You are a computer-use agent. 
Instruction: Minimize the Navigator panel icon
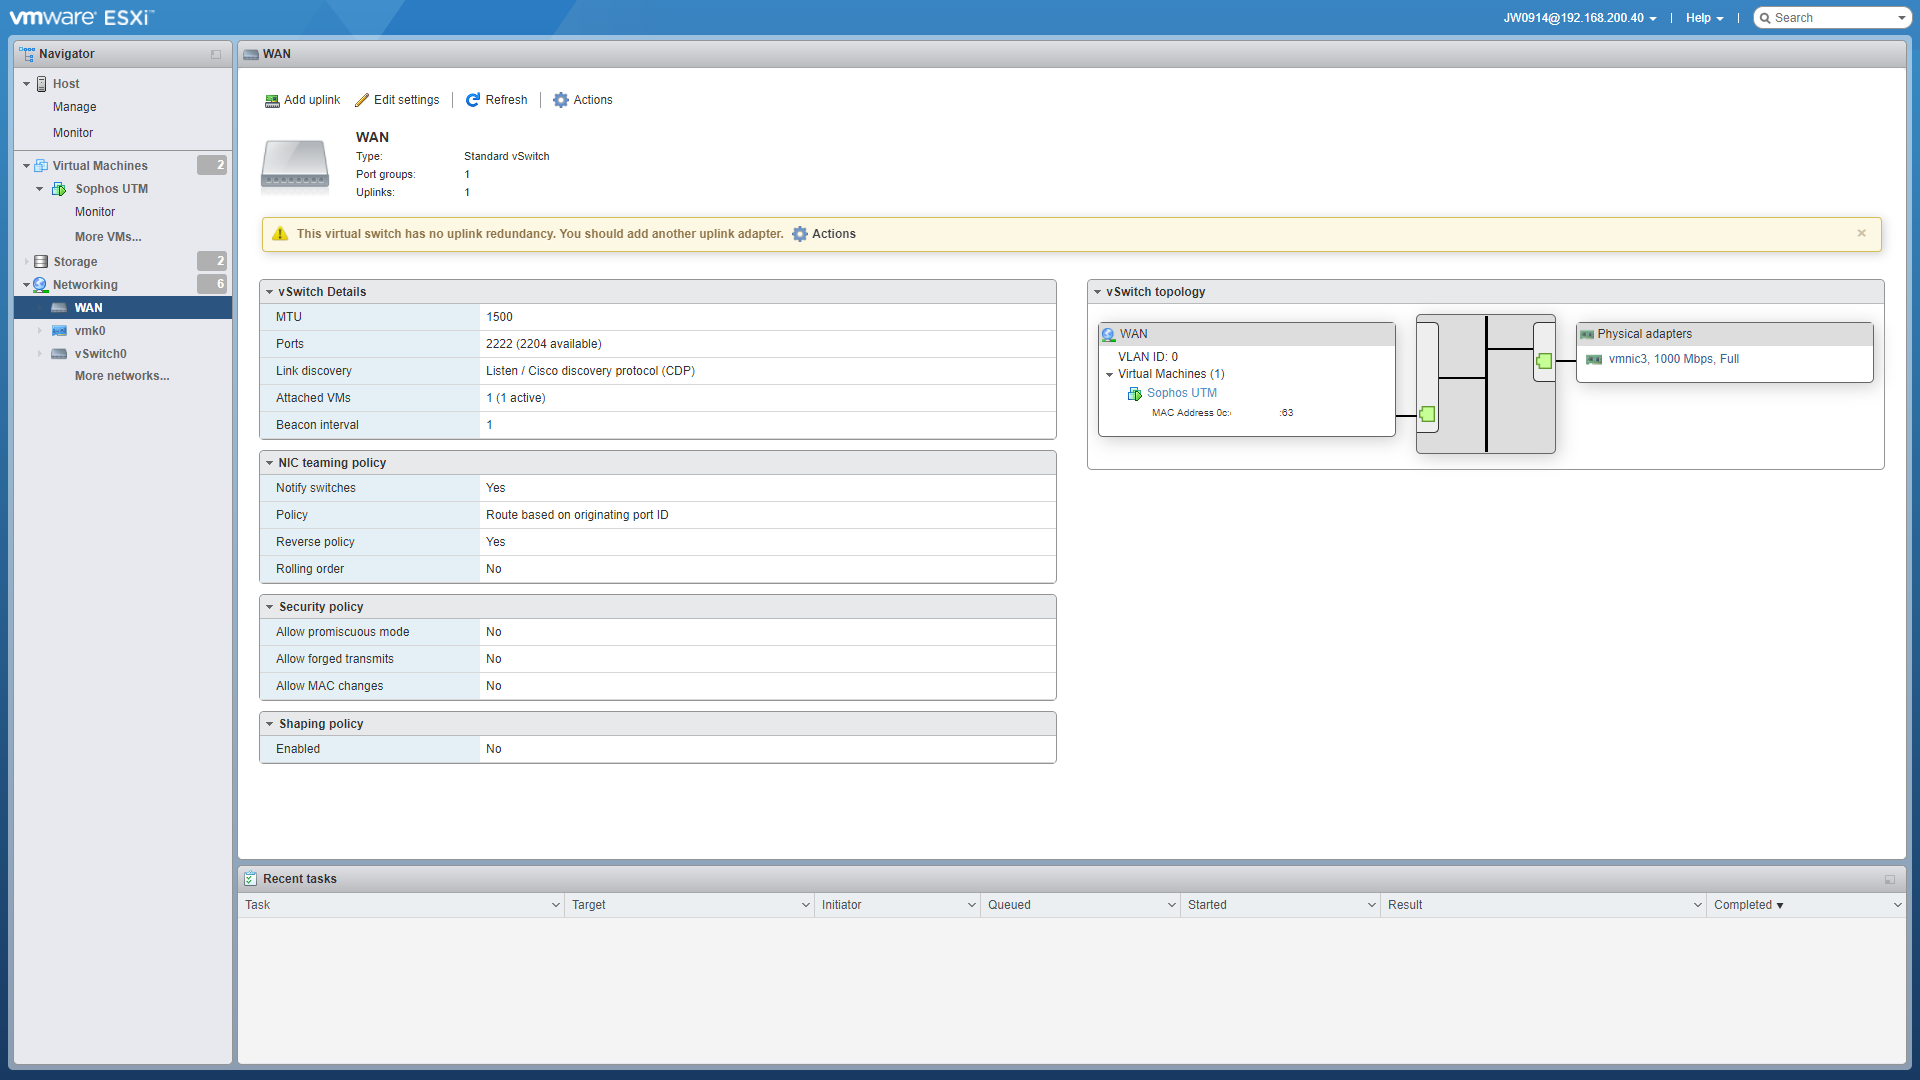pos(216,55)
